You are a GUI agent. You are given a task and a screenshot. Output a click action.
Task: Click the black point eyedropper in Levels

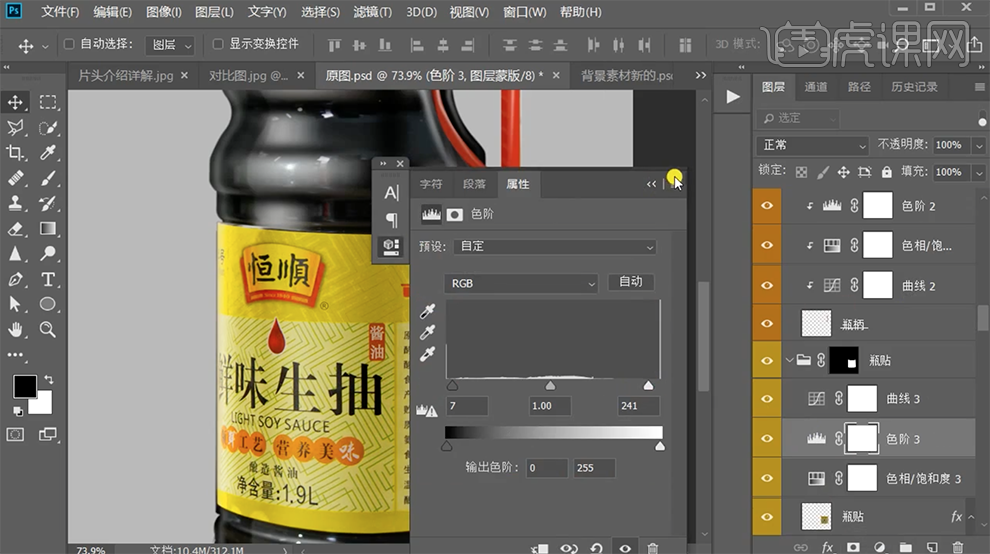[x=429, y=313]
